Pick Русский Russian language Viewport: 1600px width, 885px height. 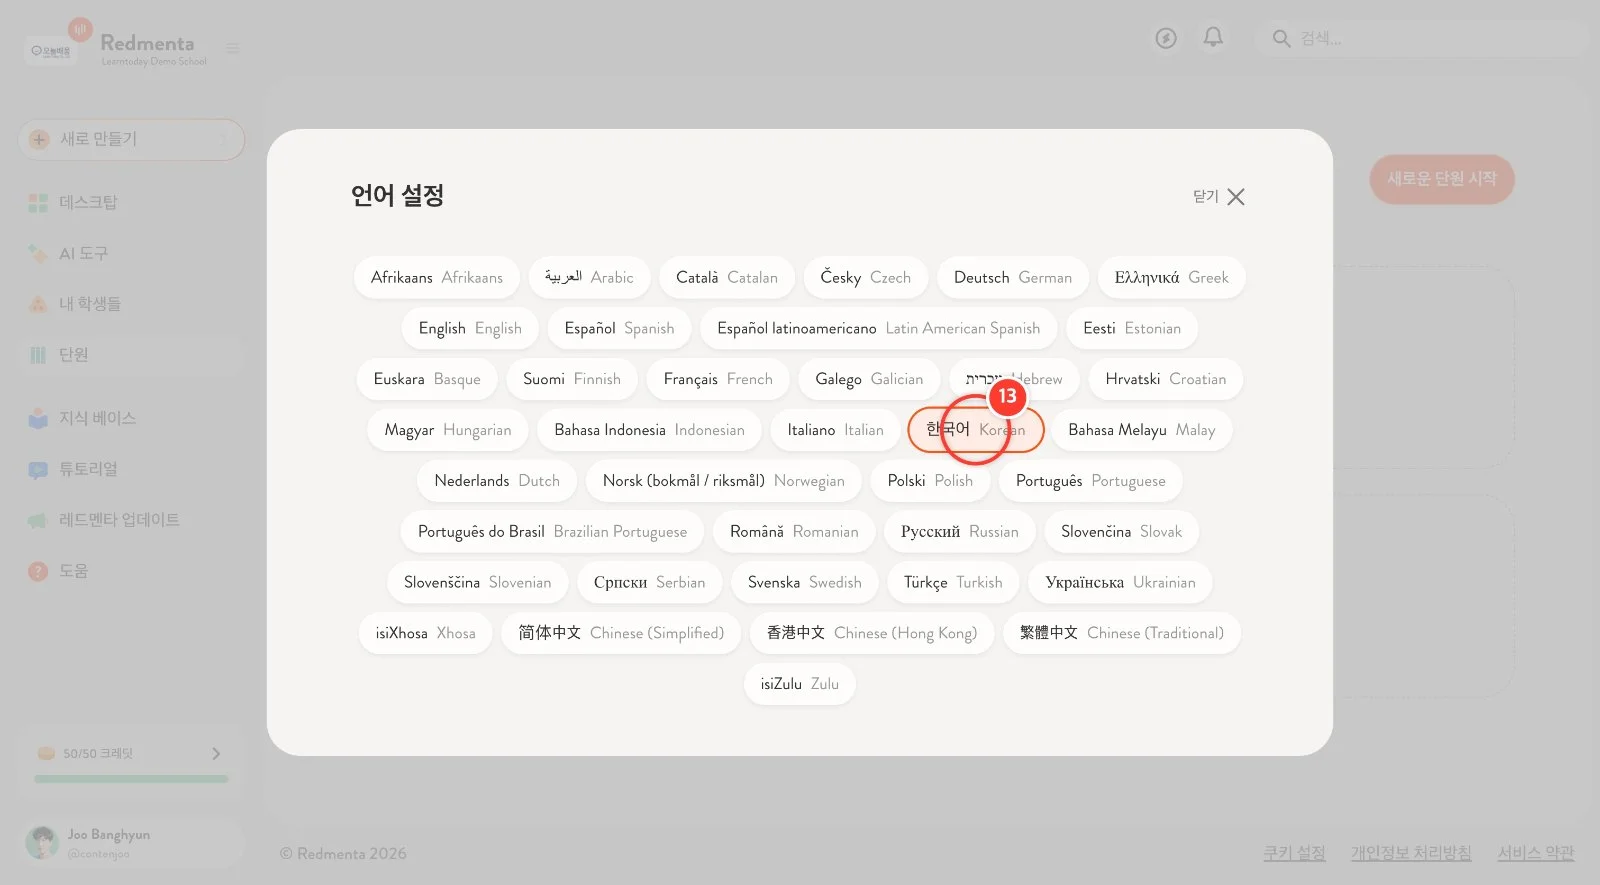[959, 532]
